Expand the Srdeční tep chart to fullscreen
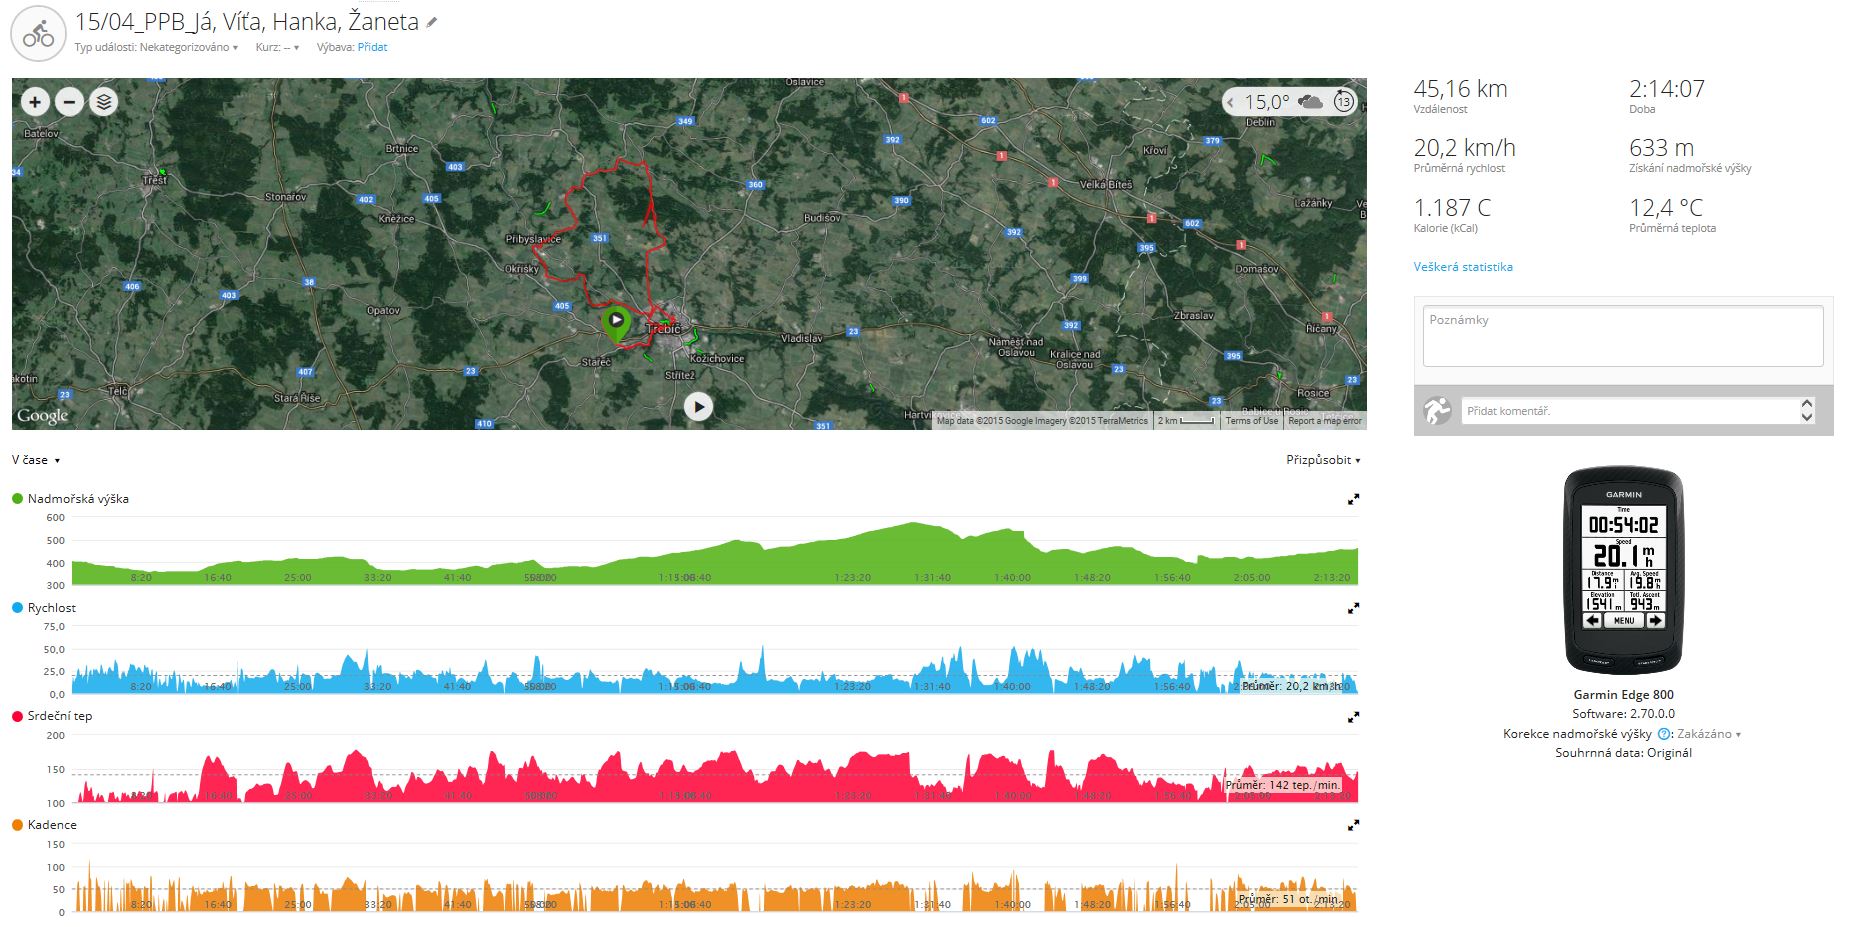Image resolution: width=1852 pixels, height=927 pixels. (x=1353, y=717)
